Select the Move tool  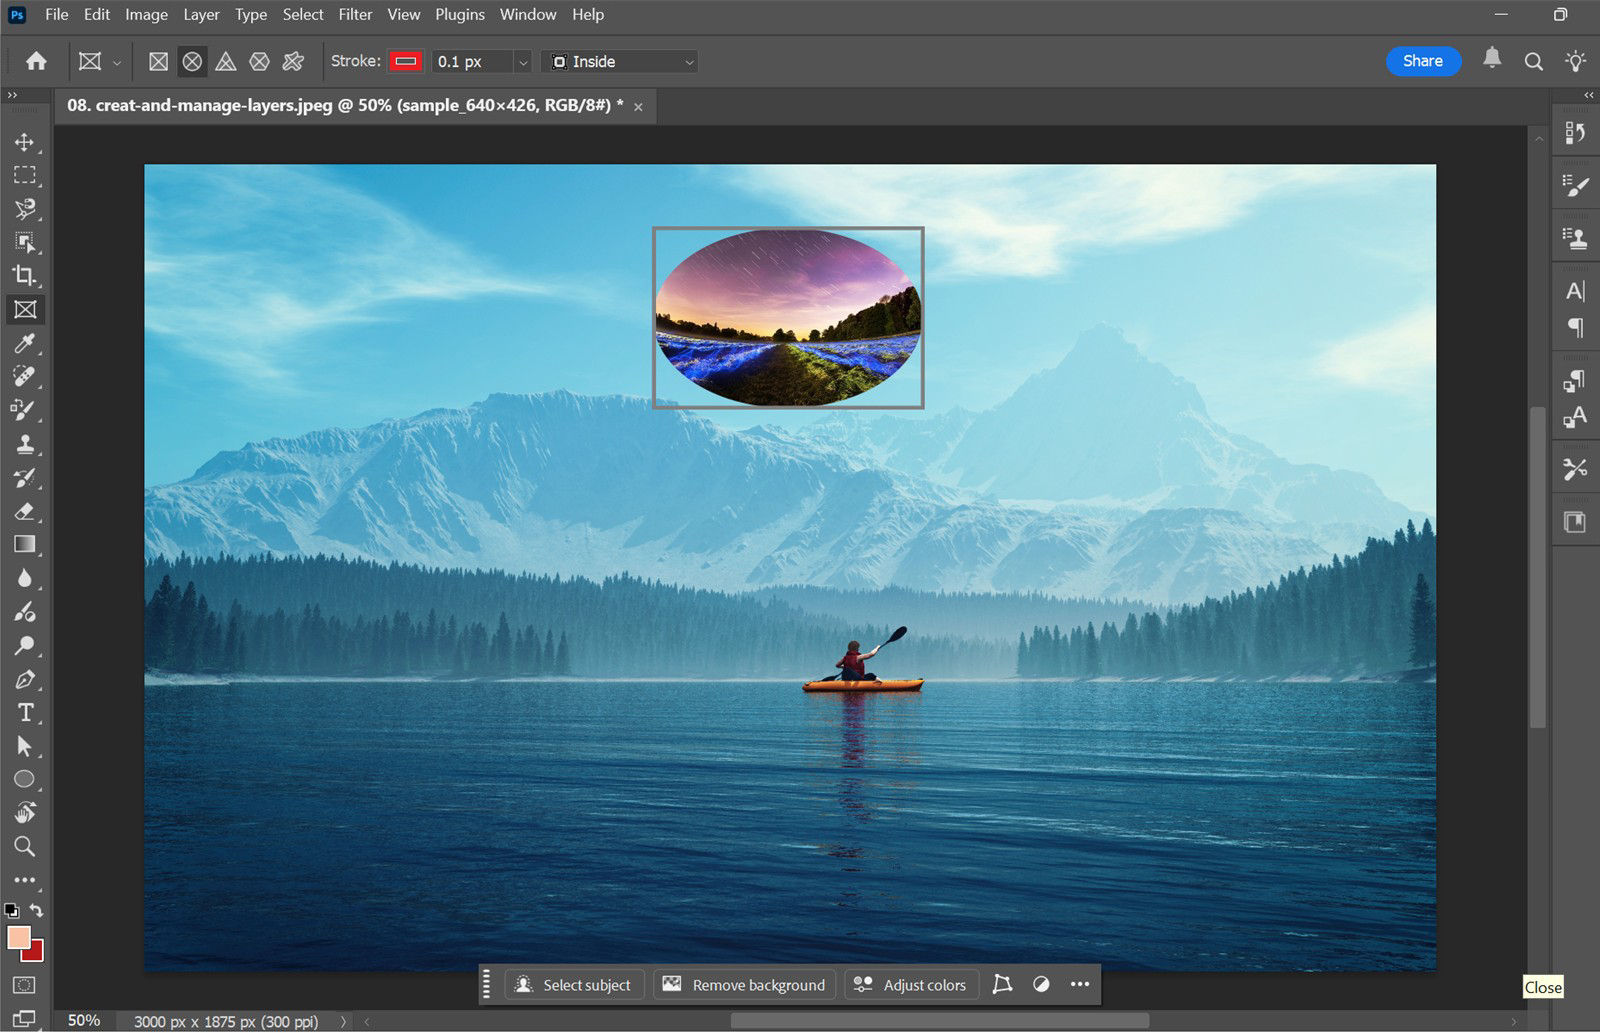point(25,142)
